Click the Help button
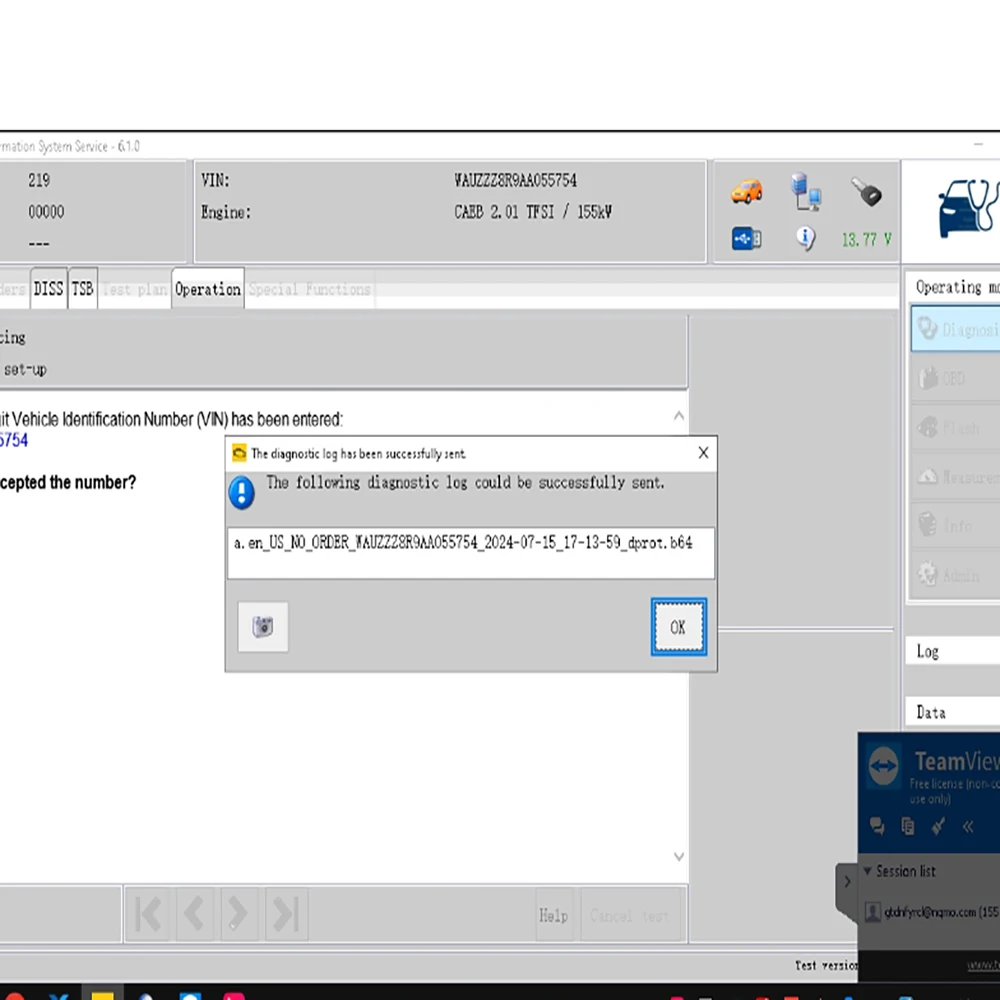 point(553,916)
